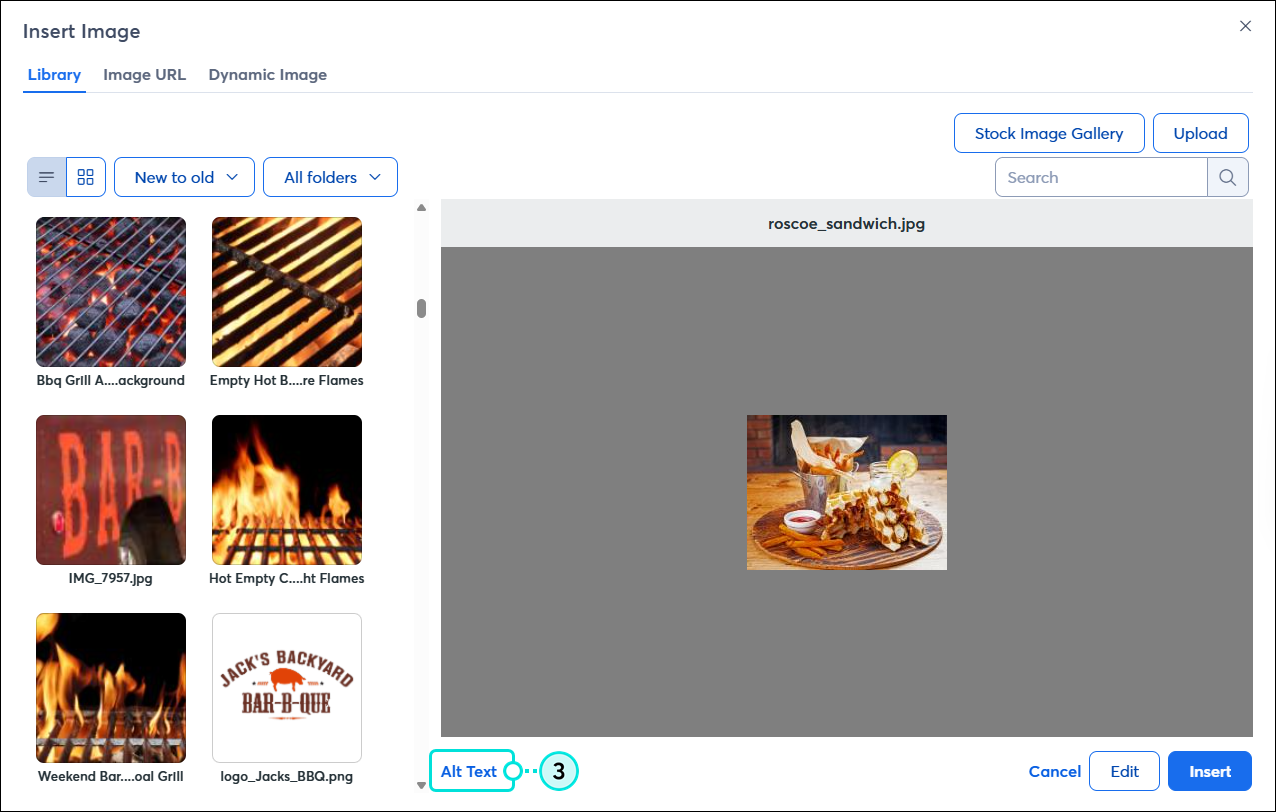
Task: Open the Dynamic Image tab
Action: coord(267,75)
